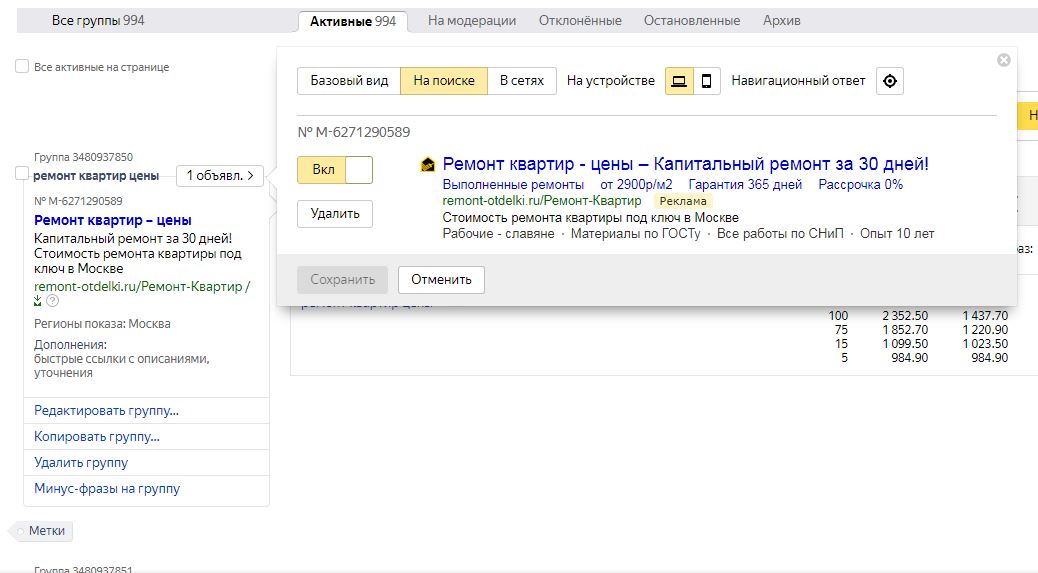Click the 'ремонт квартир цены' group name

(96, 175)
